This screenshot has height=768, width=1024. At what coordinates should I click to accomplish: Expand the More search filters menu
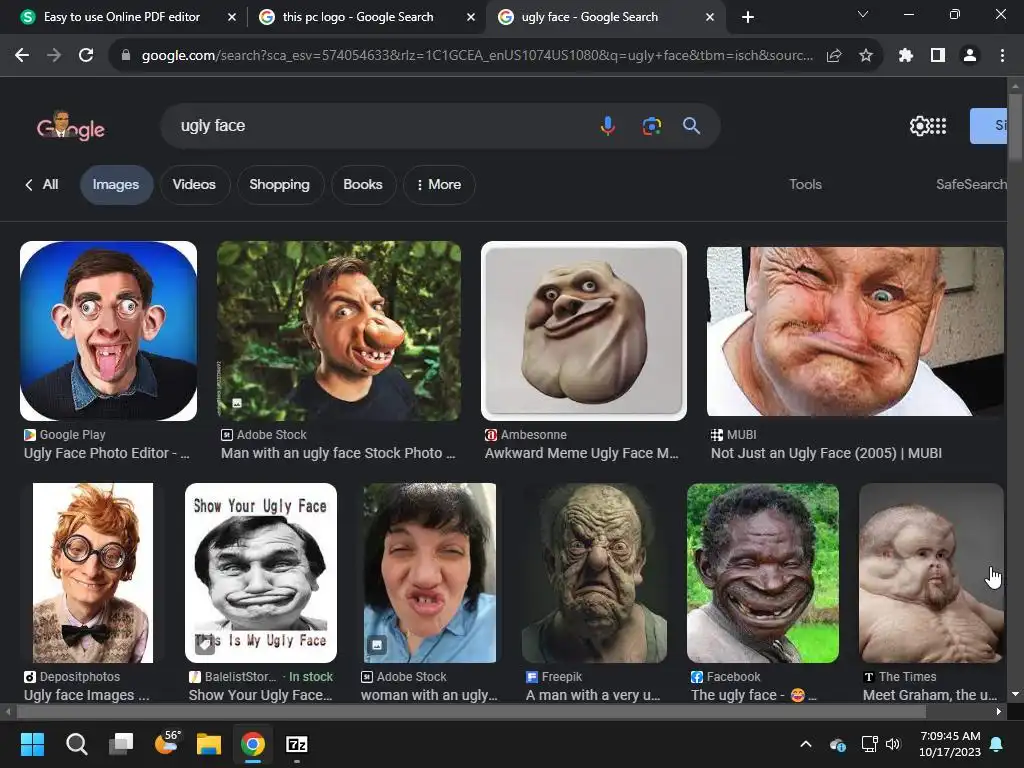439,185
